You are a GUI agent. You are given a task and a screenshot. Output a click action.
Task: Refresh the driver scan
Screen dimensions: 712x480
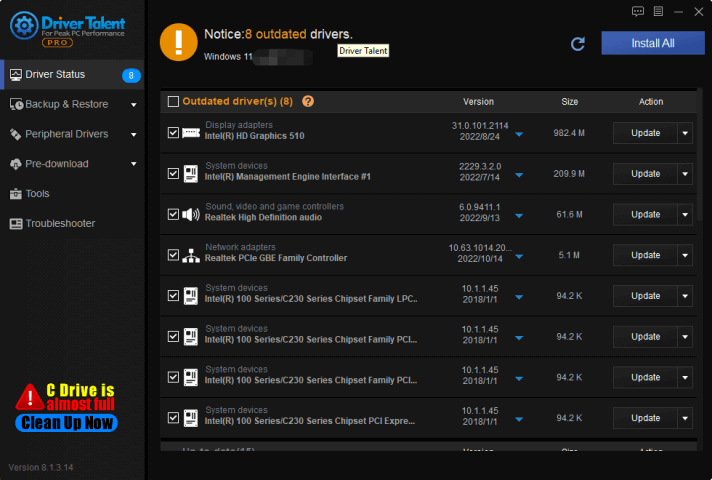click(578, 44)
